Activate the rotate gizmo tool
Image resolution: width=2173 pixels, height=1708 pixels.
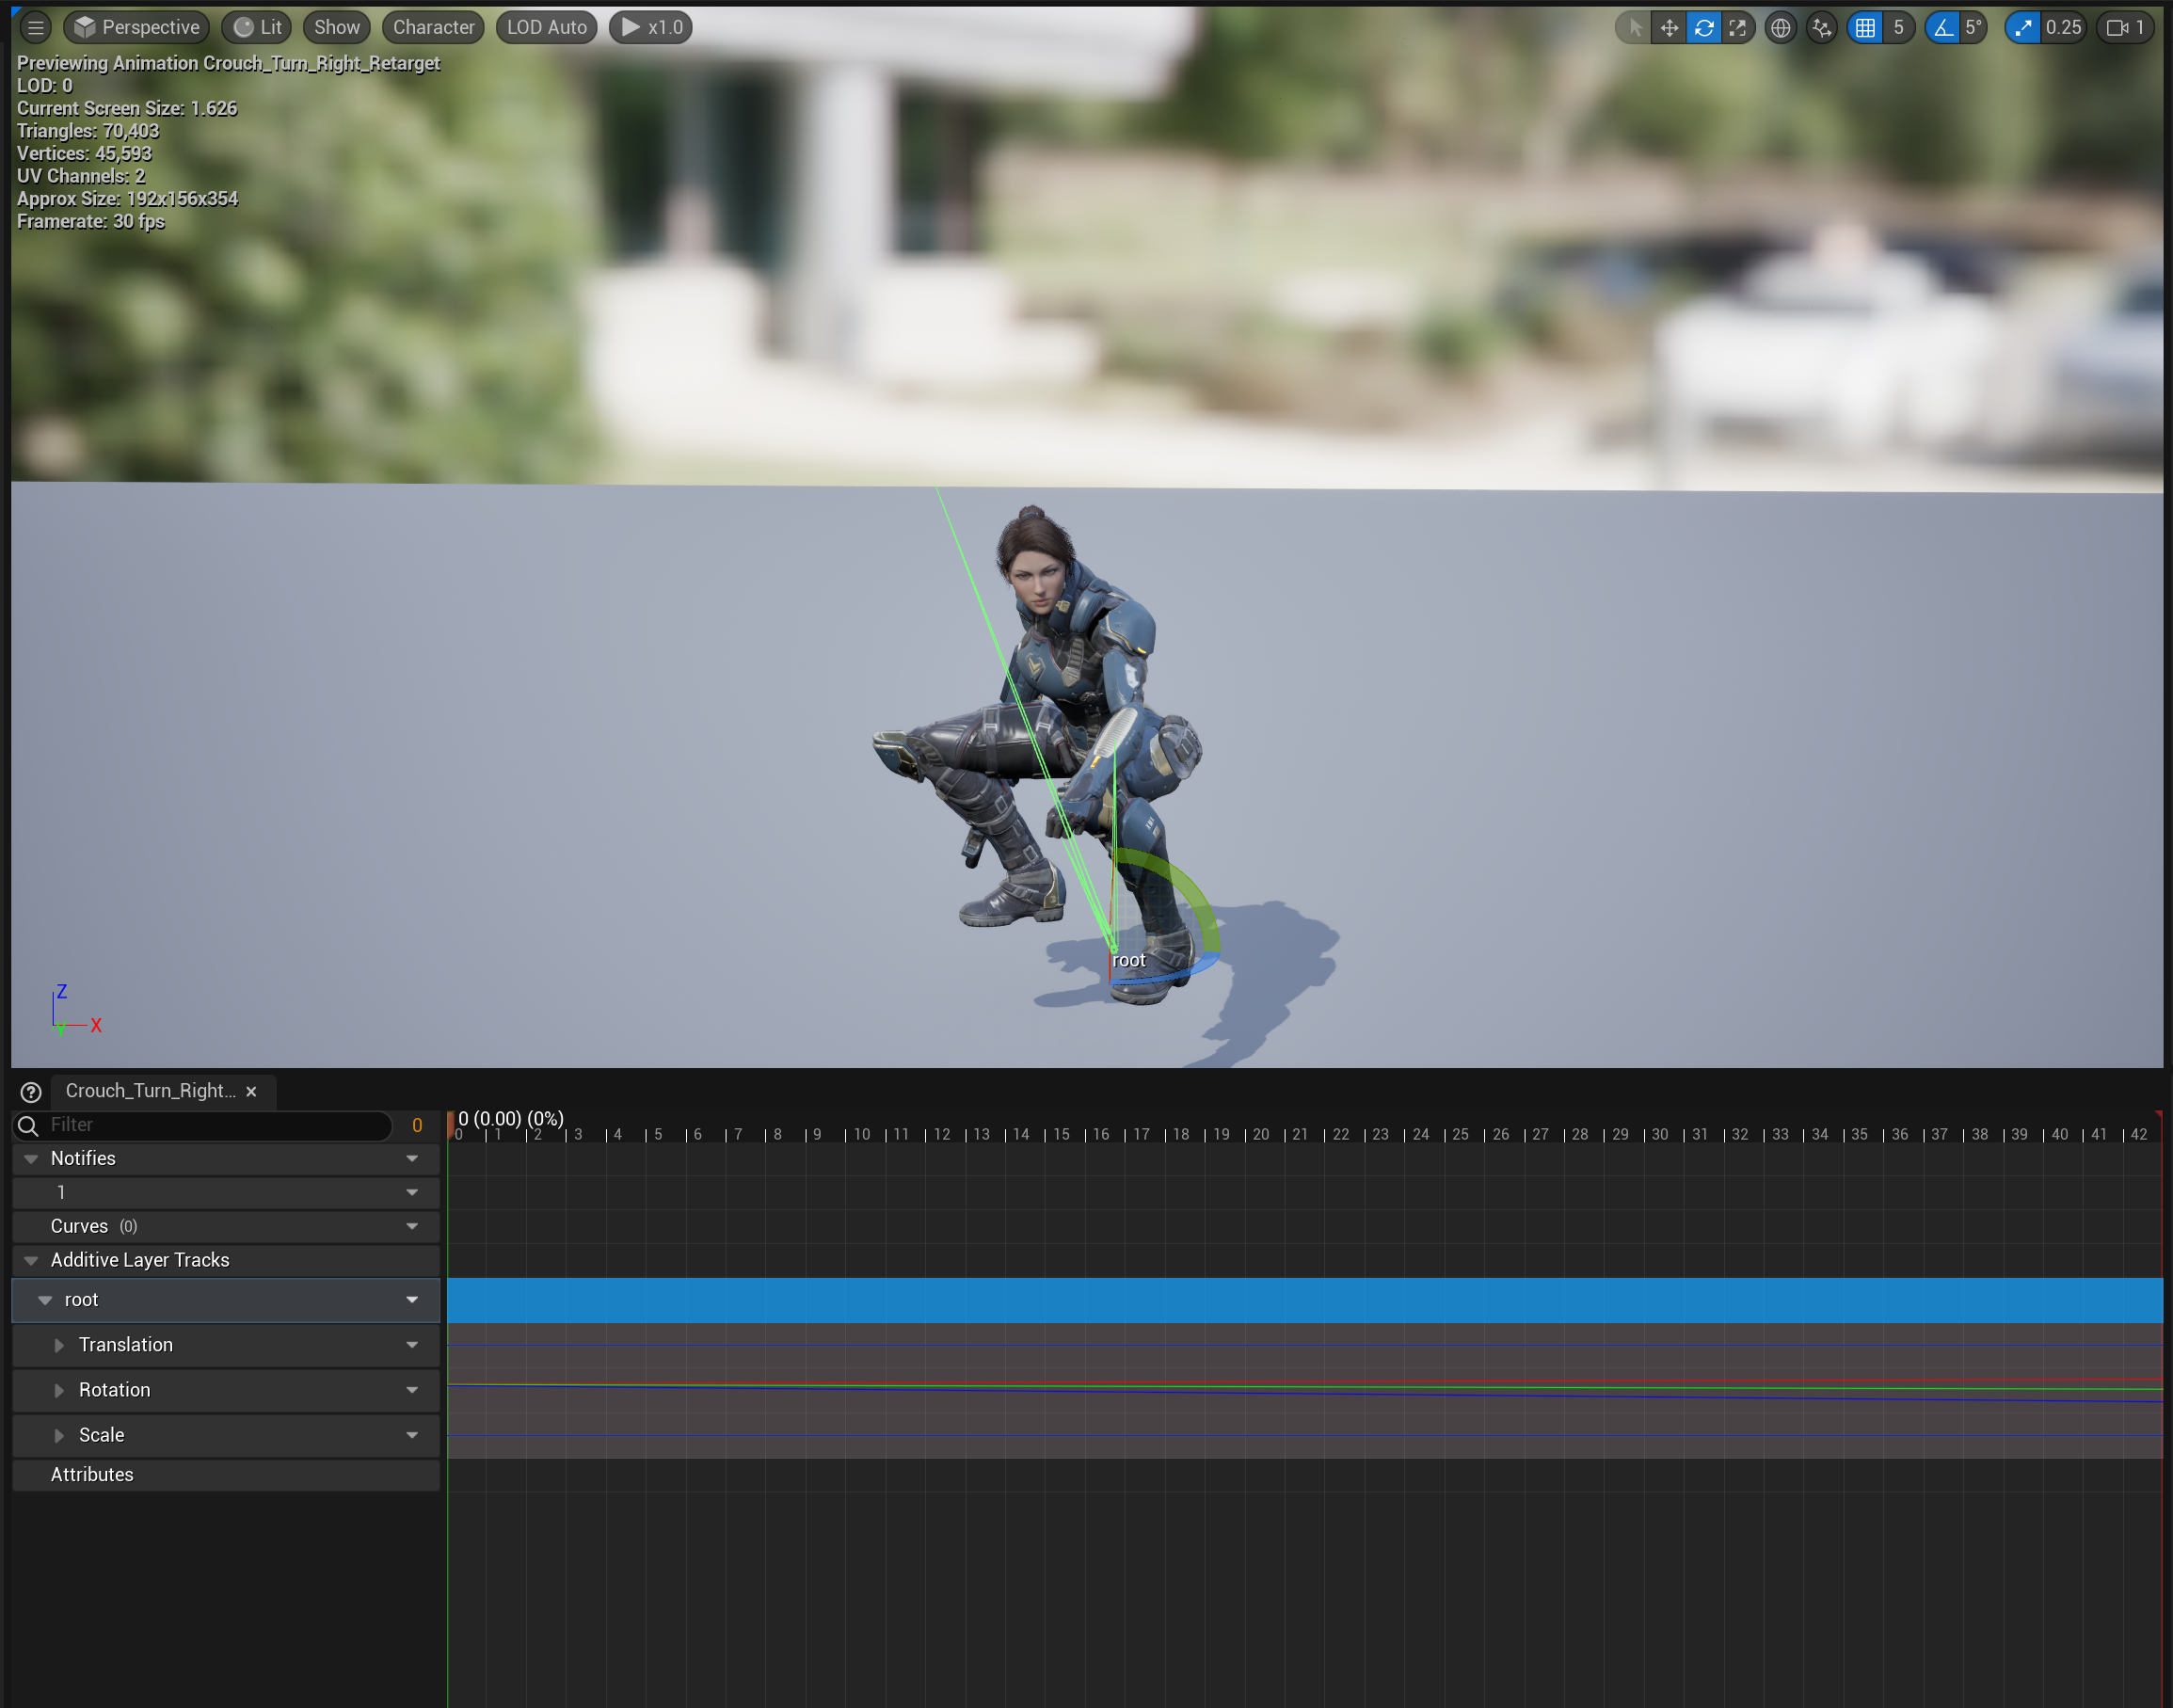click(x=1704, y=28)
